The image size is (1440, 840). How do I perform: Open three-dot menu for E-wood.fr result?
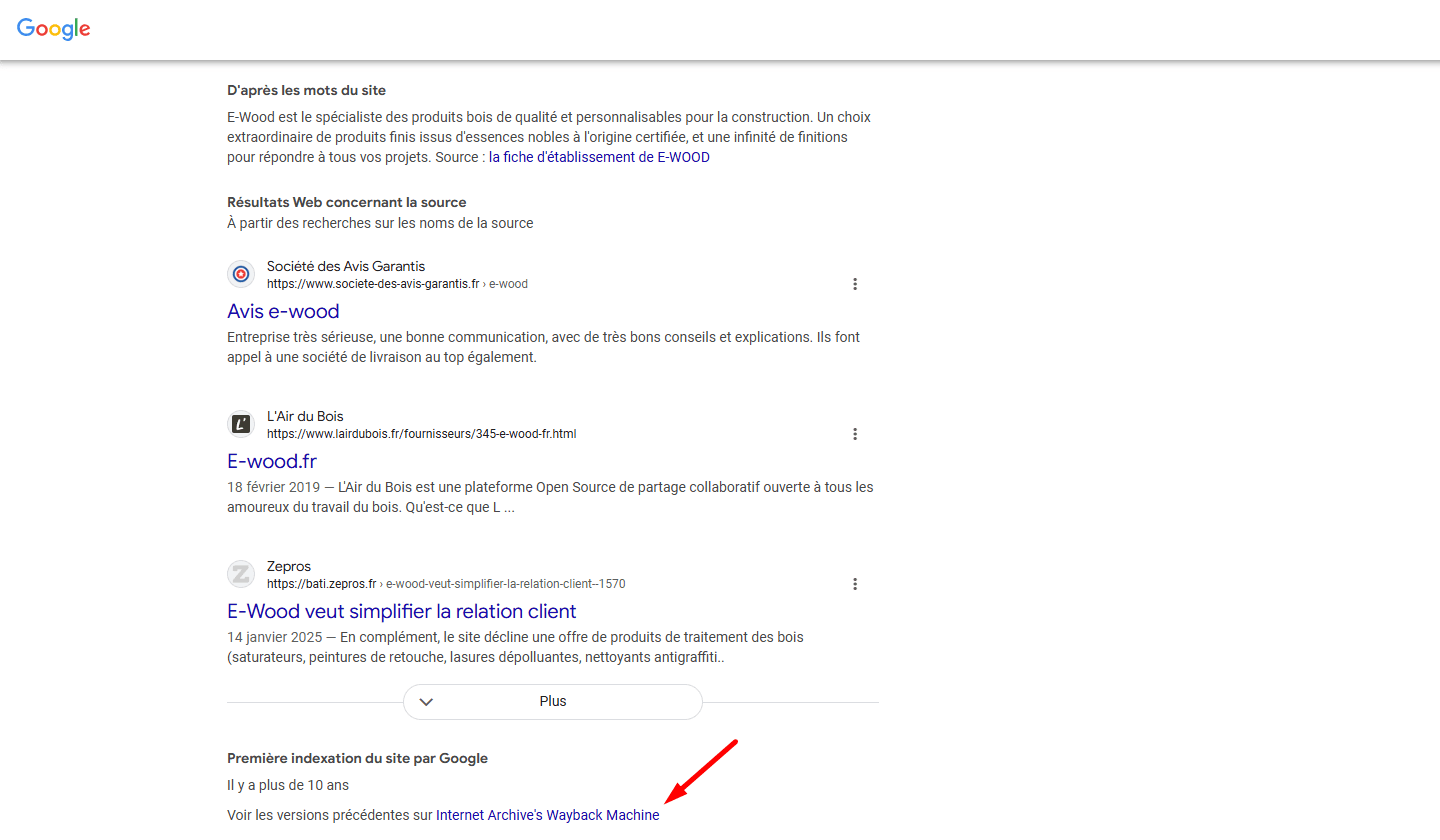click(855, 434)
